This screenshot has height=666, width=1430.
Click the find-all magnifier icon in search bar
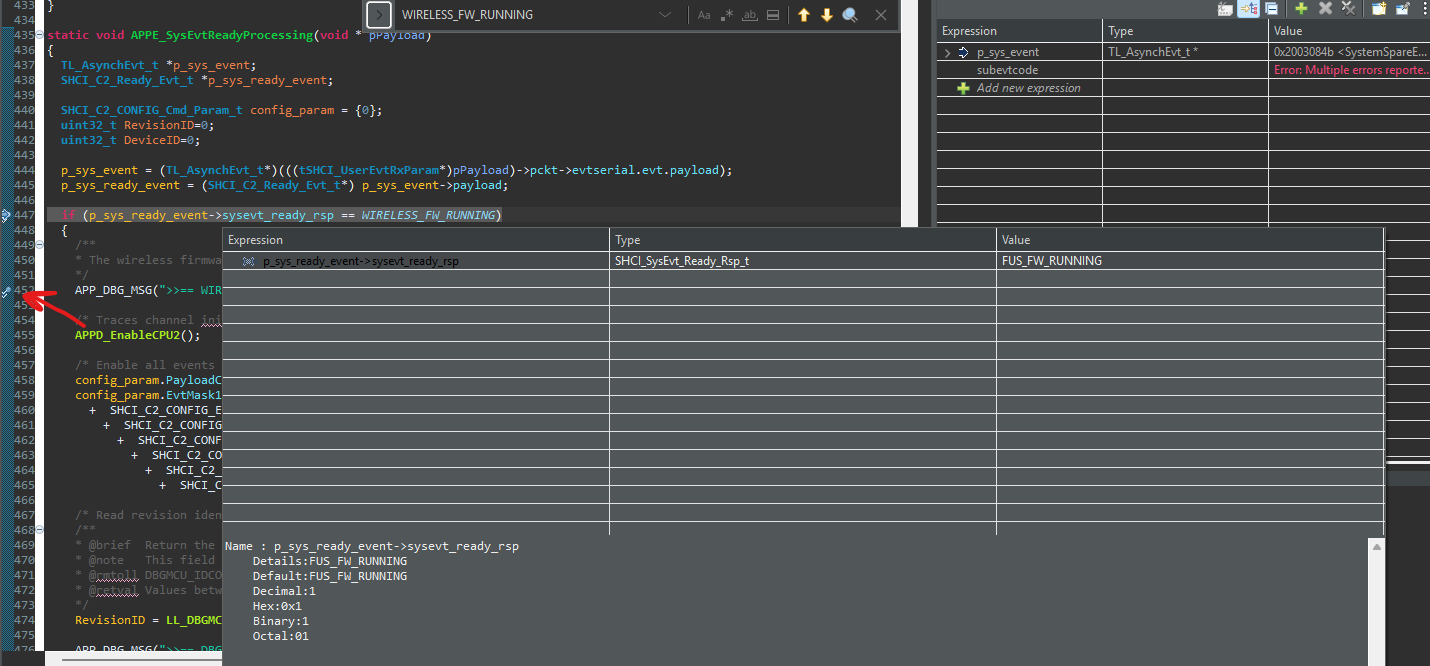850,15
